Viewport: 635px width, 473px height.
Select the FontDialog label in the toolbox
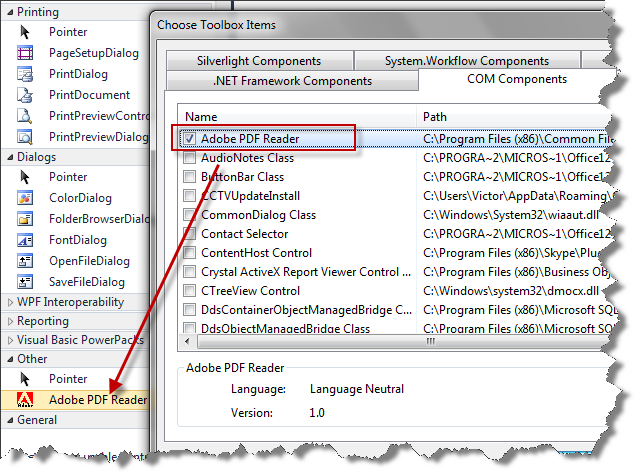tap(78, 240)
